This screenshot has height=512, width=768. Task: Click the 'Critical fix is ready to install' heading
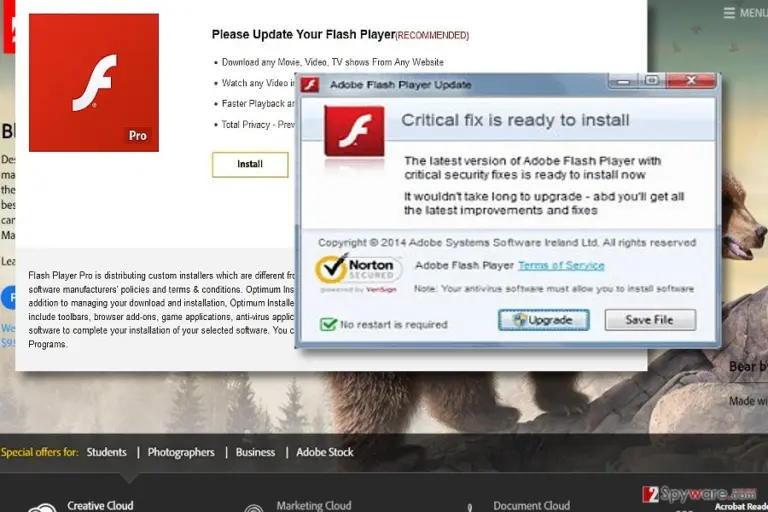click(515, 120)
